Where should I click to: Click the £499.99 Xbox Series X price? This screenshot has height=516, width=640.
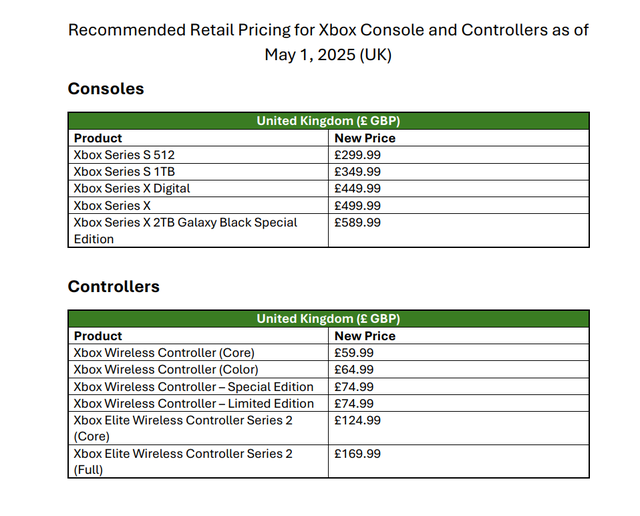click(x=358, y=206)
